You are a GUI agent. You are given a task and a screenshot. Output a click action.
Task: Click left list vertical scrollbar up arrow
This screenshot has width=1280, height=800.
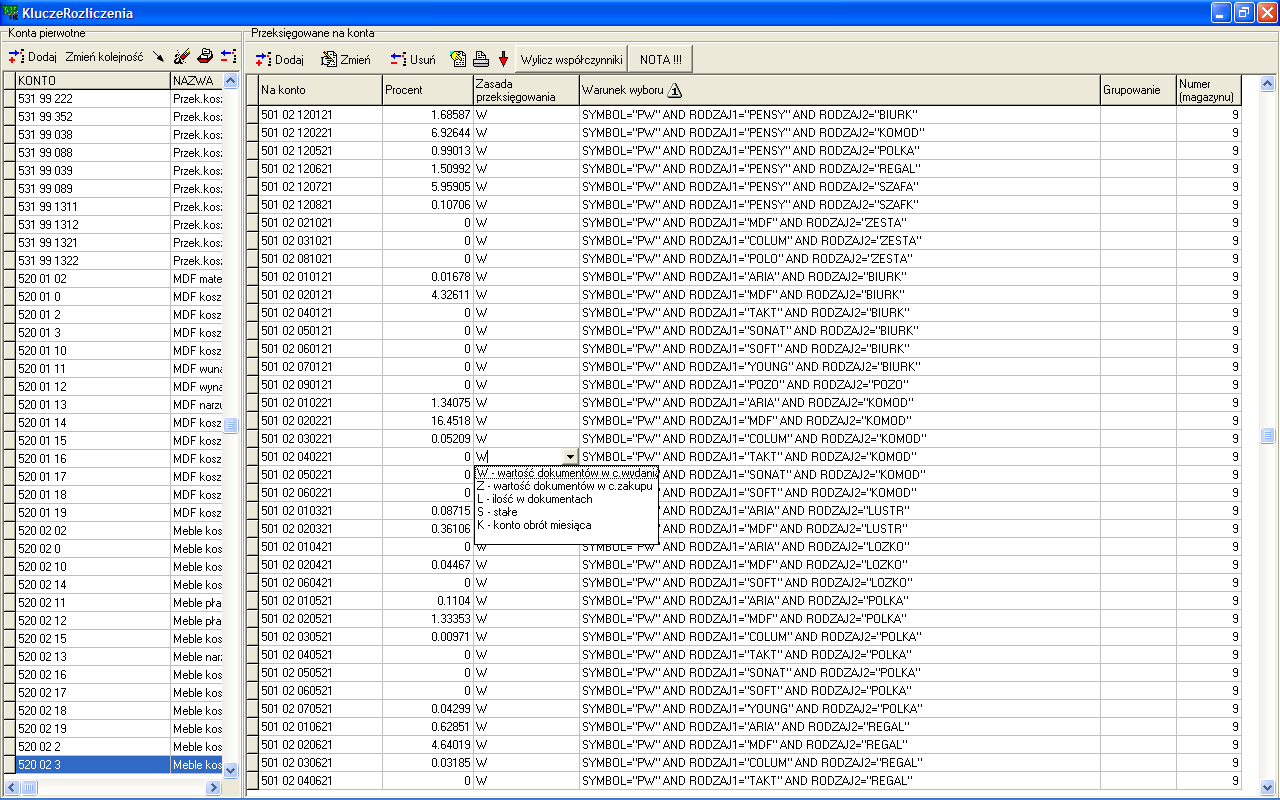(231, 81)
